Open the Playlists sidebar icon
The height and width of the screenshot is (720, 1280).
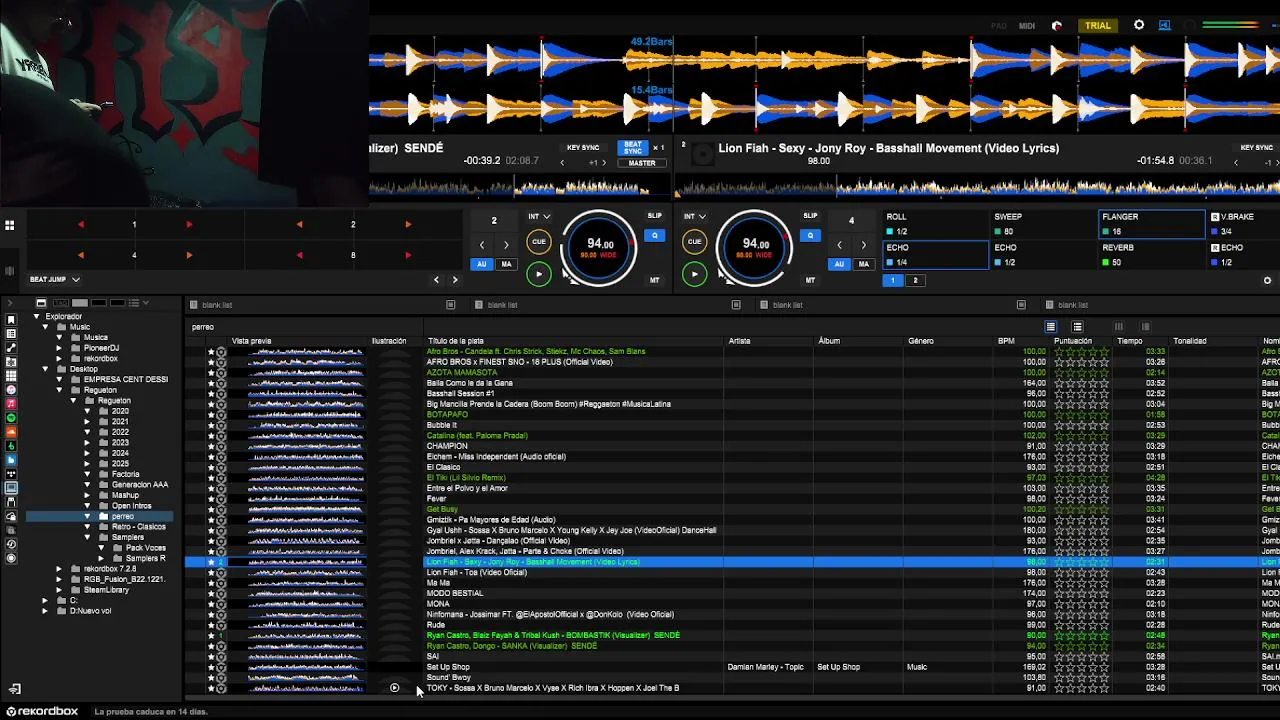[x=11, y=333]
